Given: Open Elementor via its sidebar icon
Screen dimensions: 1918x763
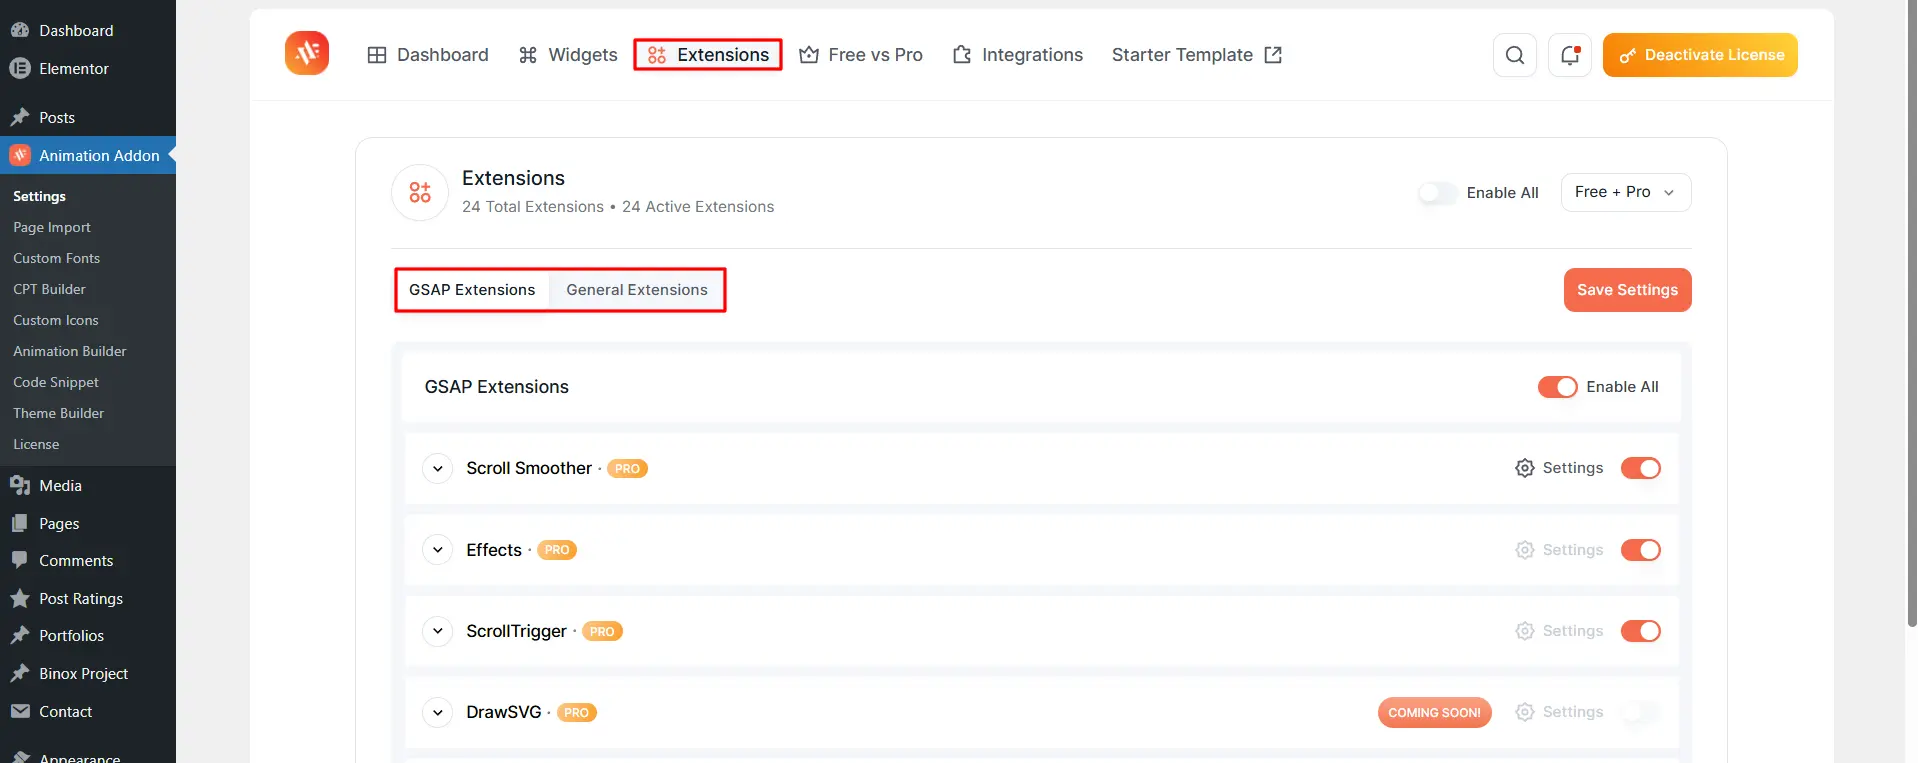Looking at the screenshot, I should click(20, 69).
